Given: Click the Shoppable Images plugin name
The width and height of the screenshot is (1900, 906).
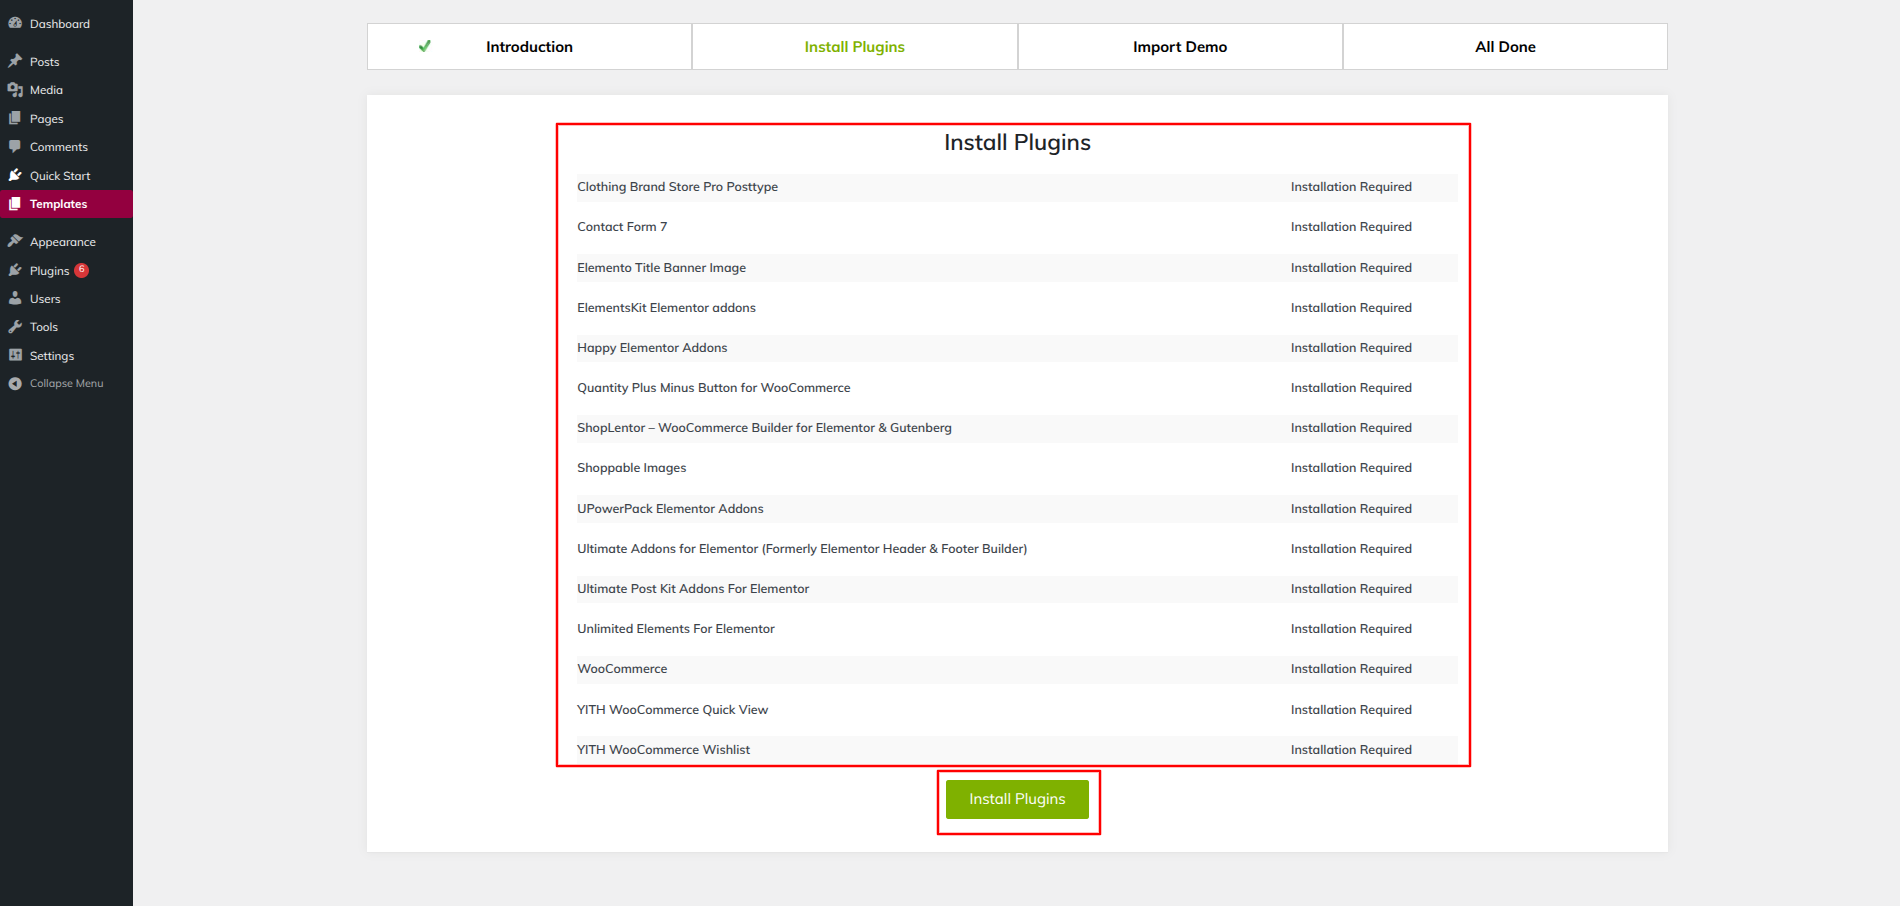Looking at the screenshot, I should [632, 468].
